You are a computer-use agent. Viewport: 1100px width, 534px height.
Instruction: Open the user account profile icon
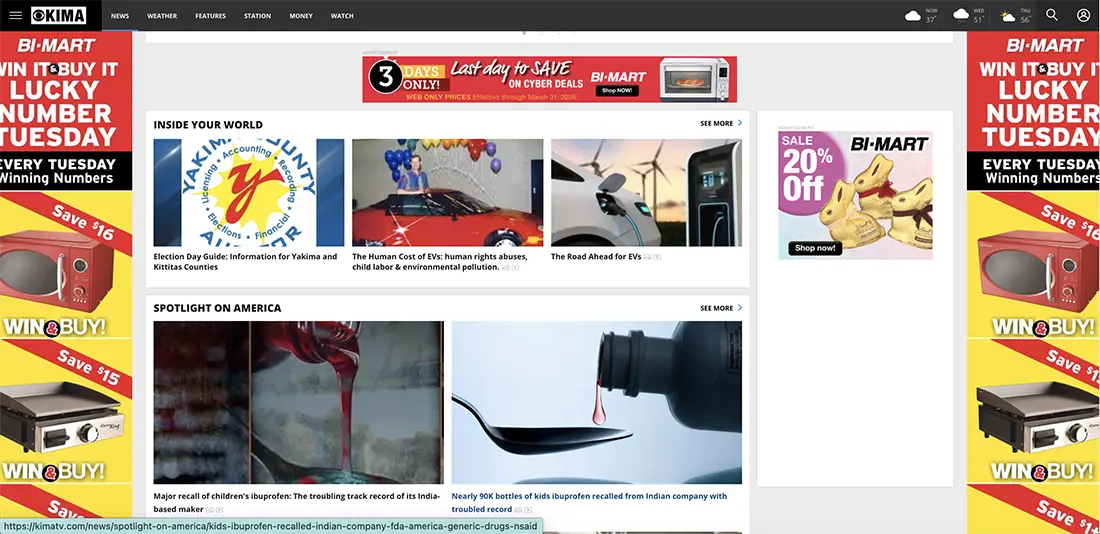[x=1083, y=15]
